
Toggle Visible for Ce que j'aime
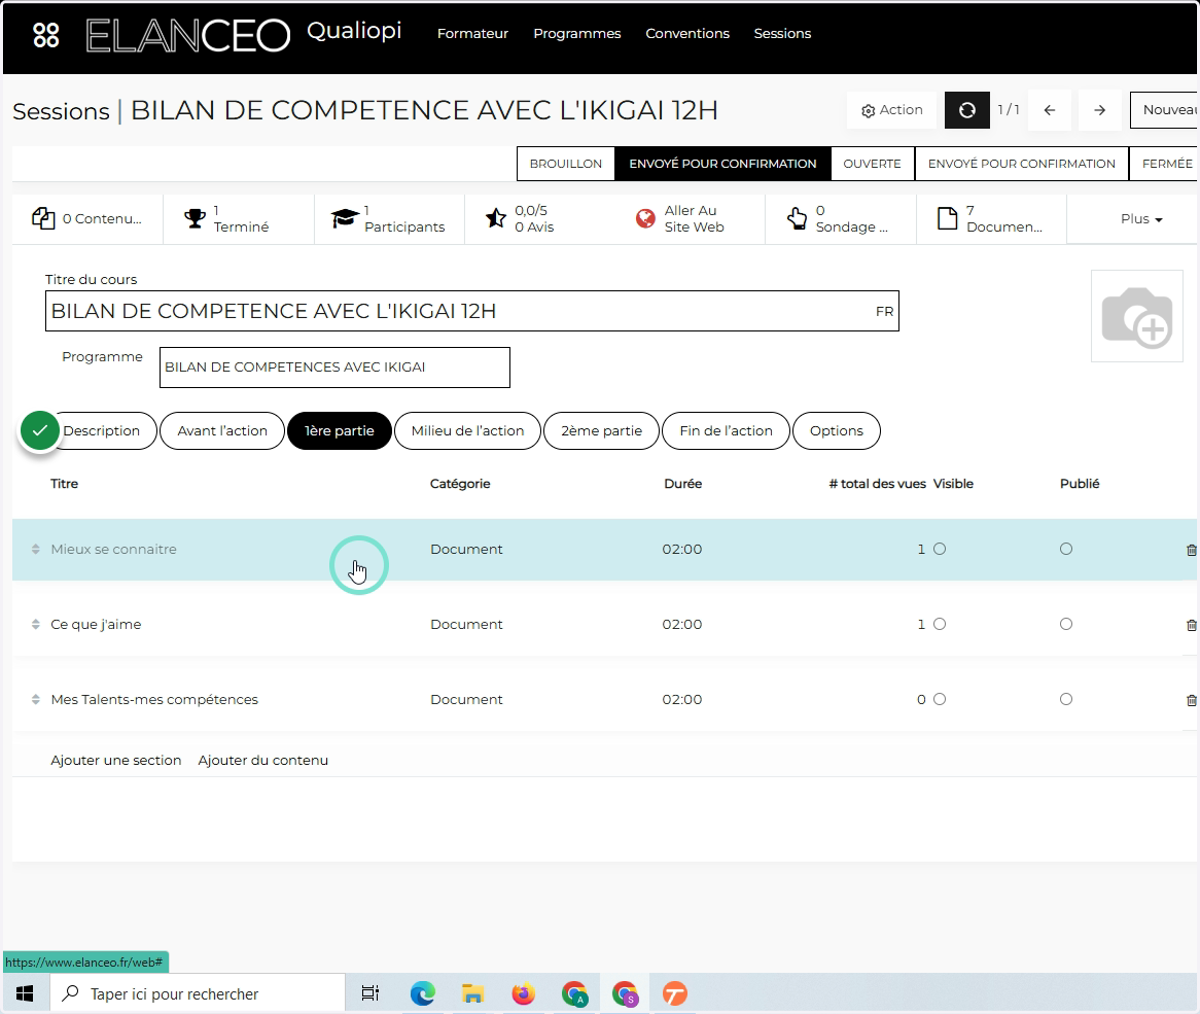939,624
